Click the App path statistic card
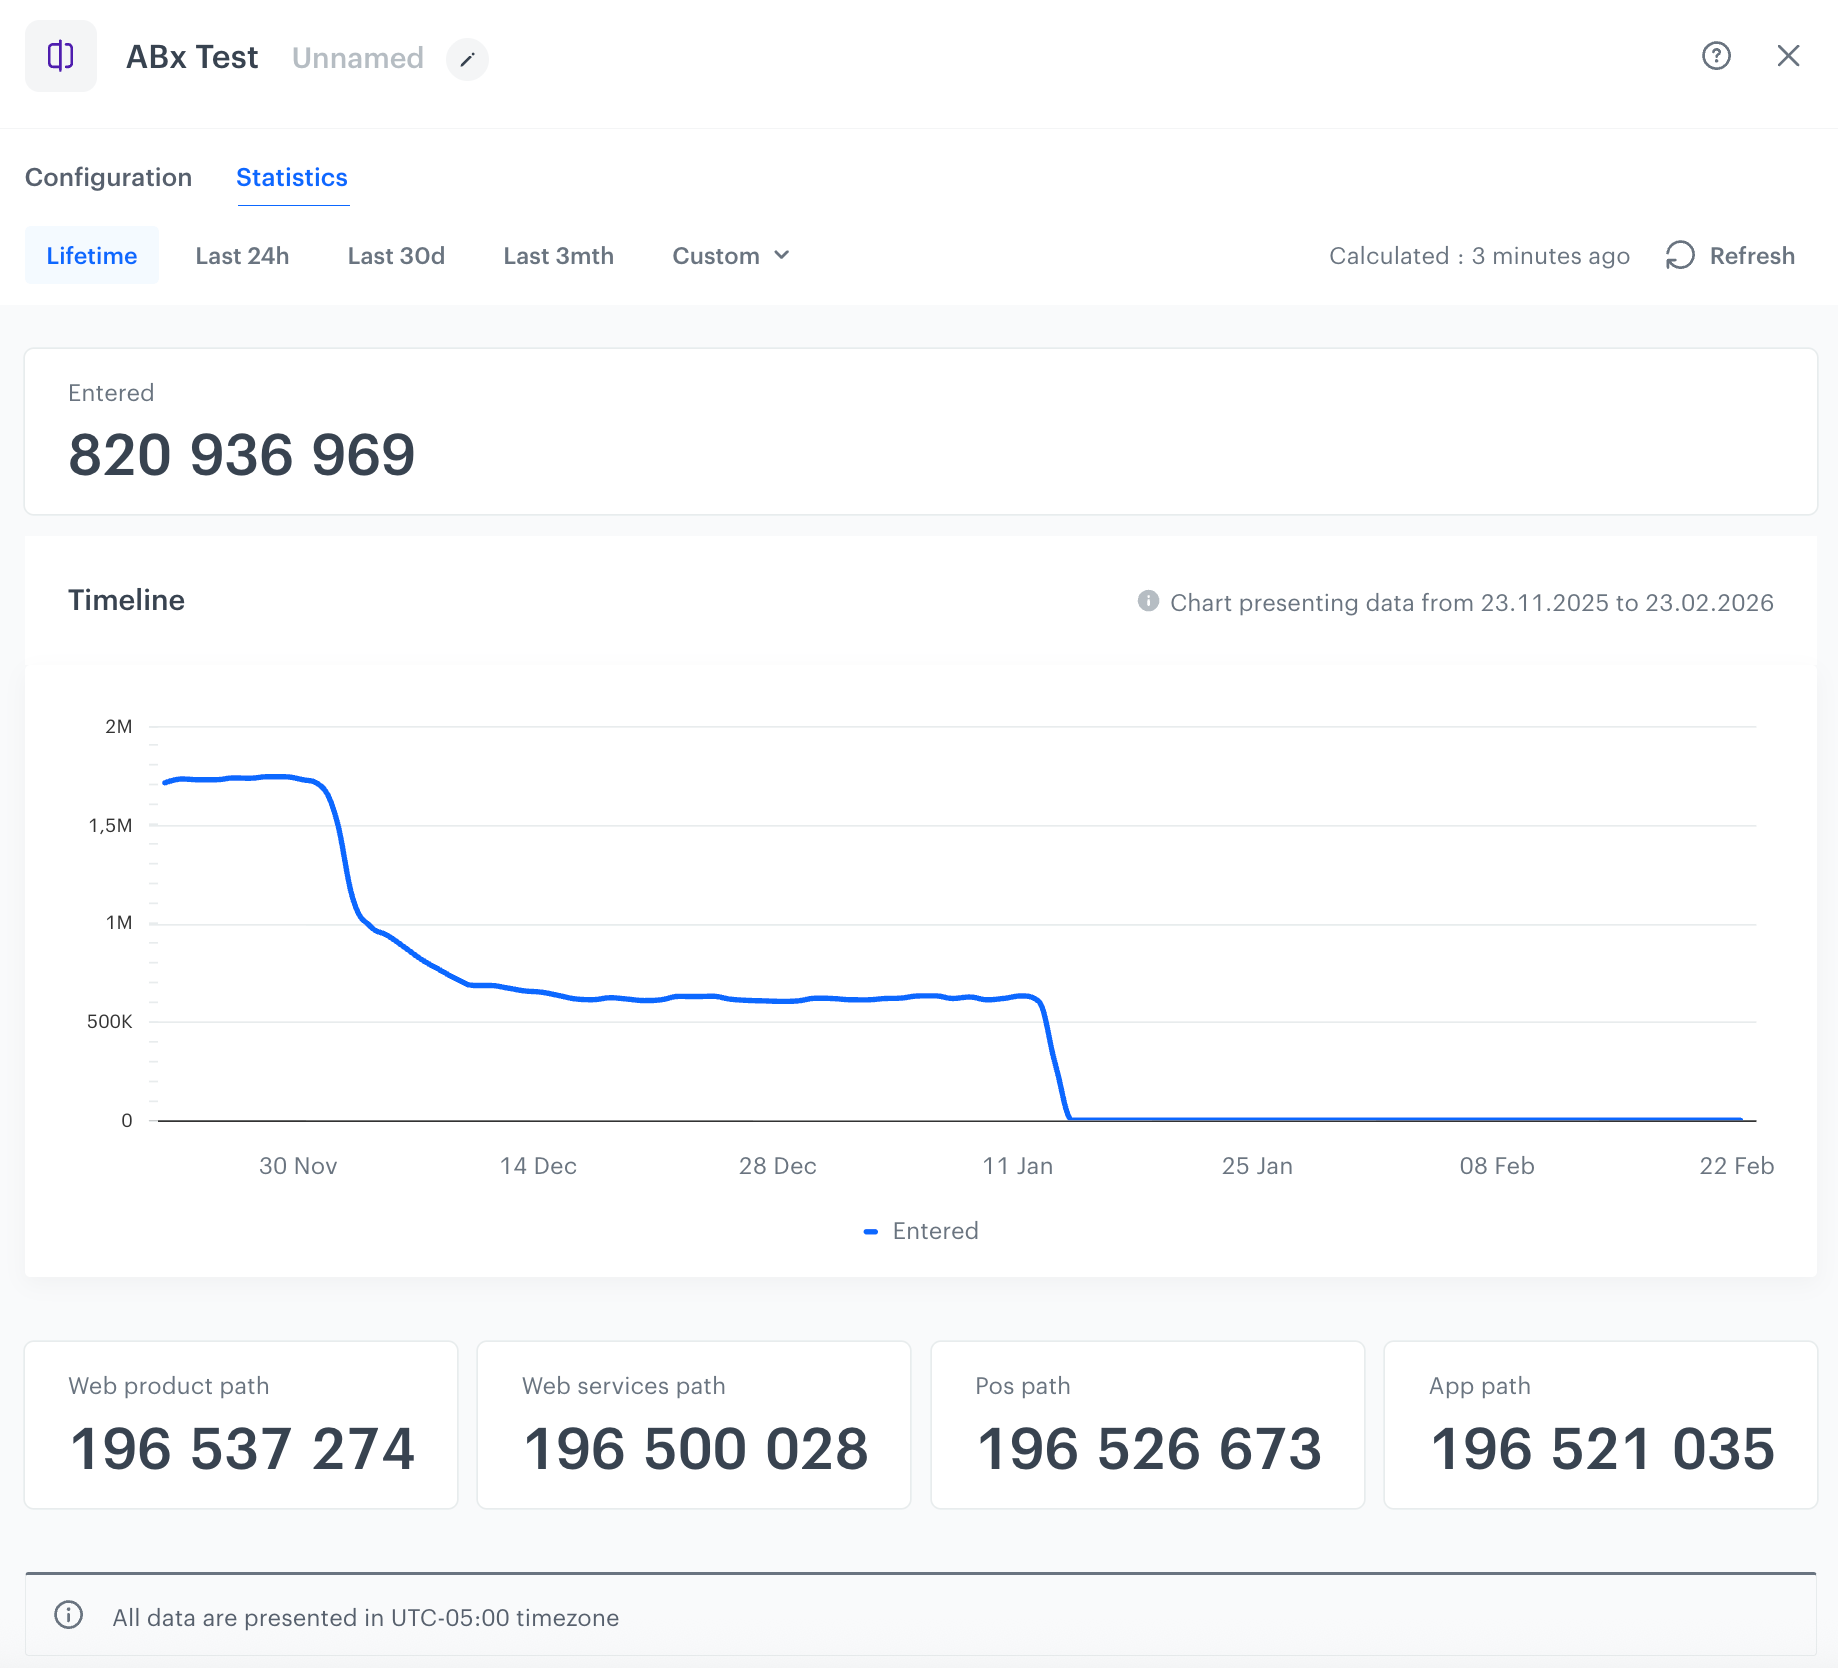The height and width of the screenshot is (1668, 1838). click(x=1600, y=1425)
